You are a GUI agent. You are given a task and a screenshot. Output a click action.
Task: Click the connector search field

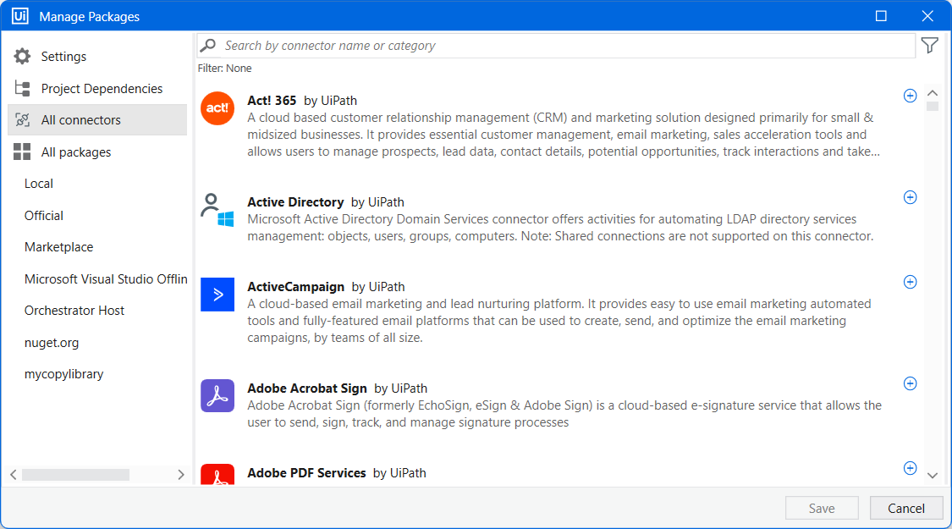point(556,46)
